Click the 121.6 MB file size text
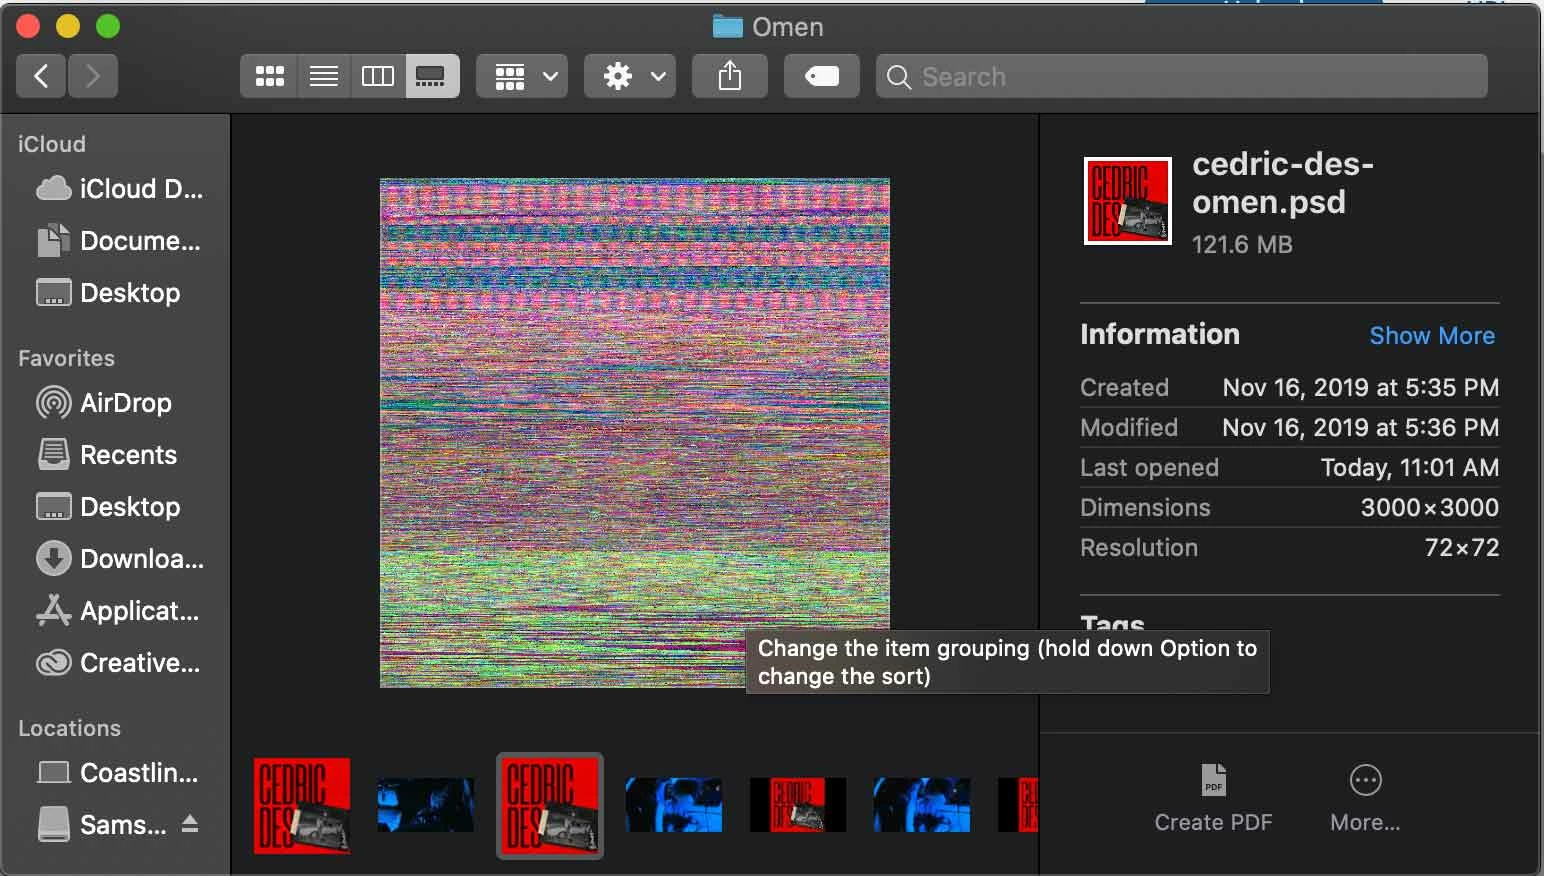Image resolution: width=1544 pixels, height=876 pixels. pyautogui.click(x=1242, y=244)
